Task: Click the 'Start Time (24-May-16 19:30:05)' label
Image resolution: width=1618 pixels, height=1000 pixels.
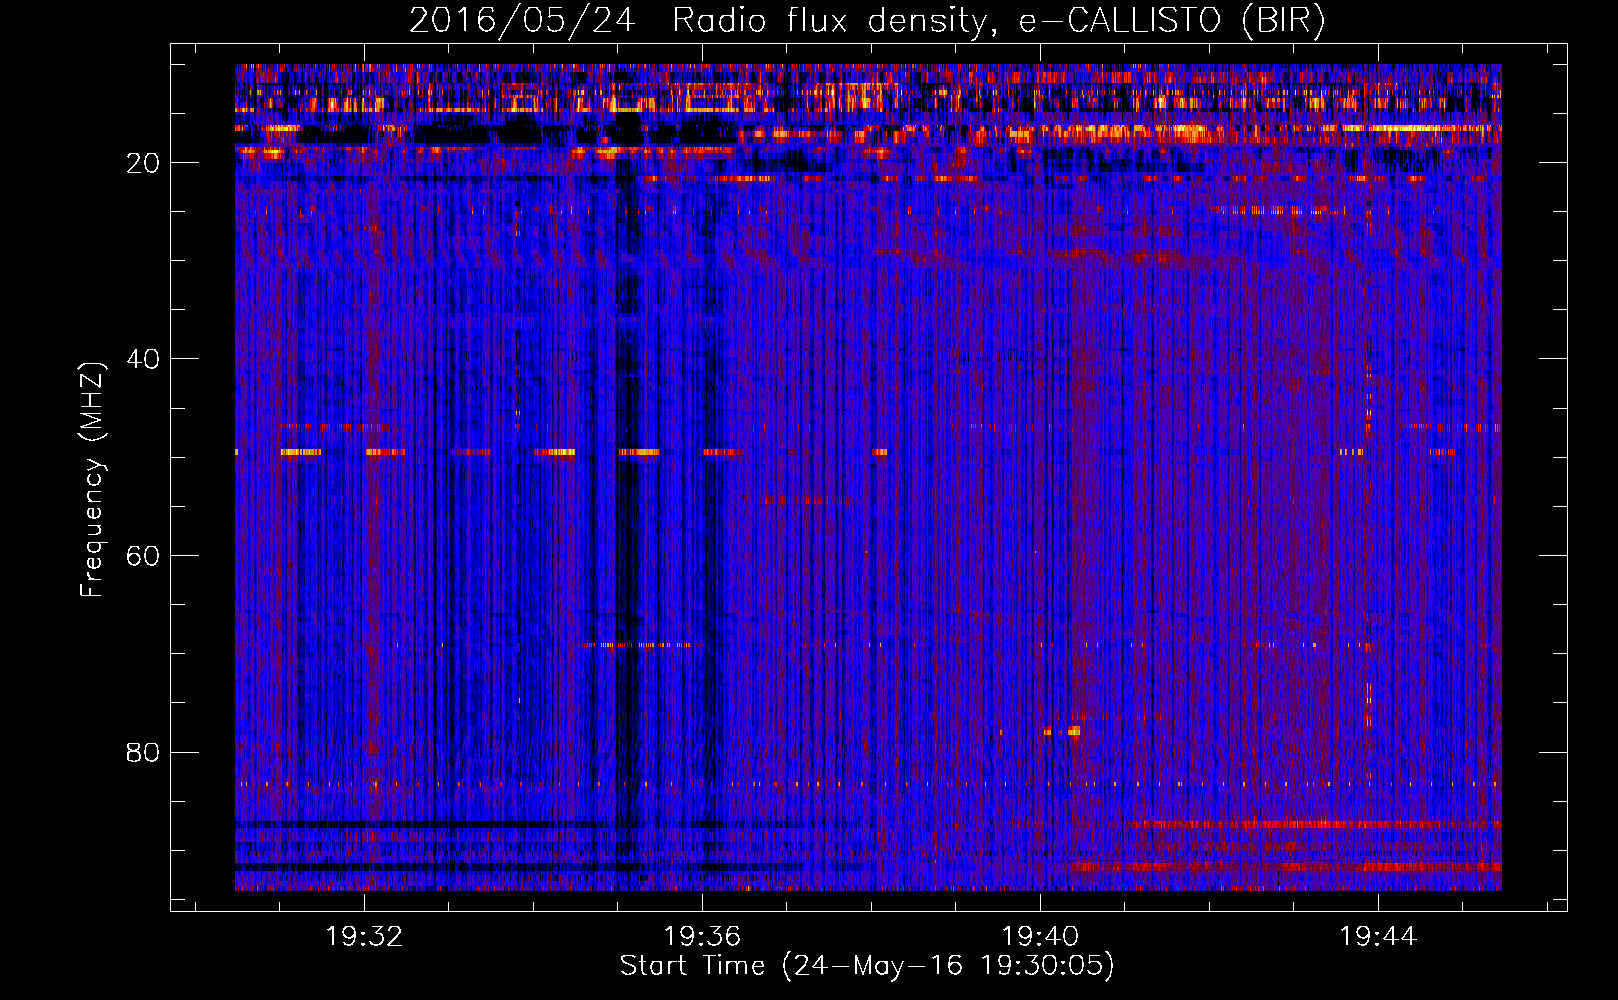Action: [867, 966]
